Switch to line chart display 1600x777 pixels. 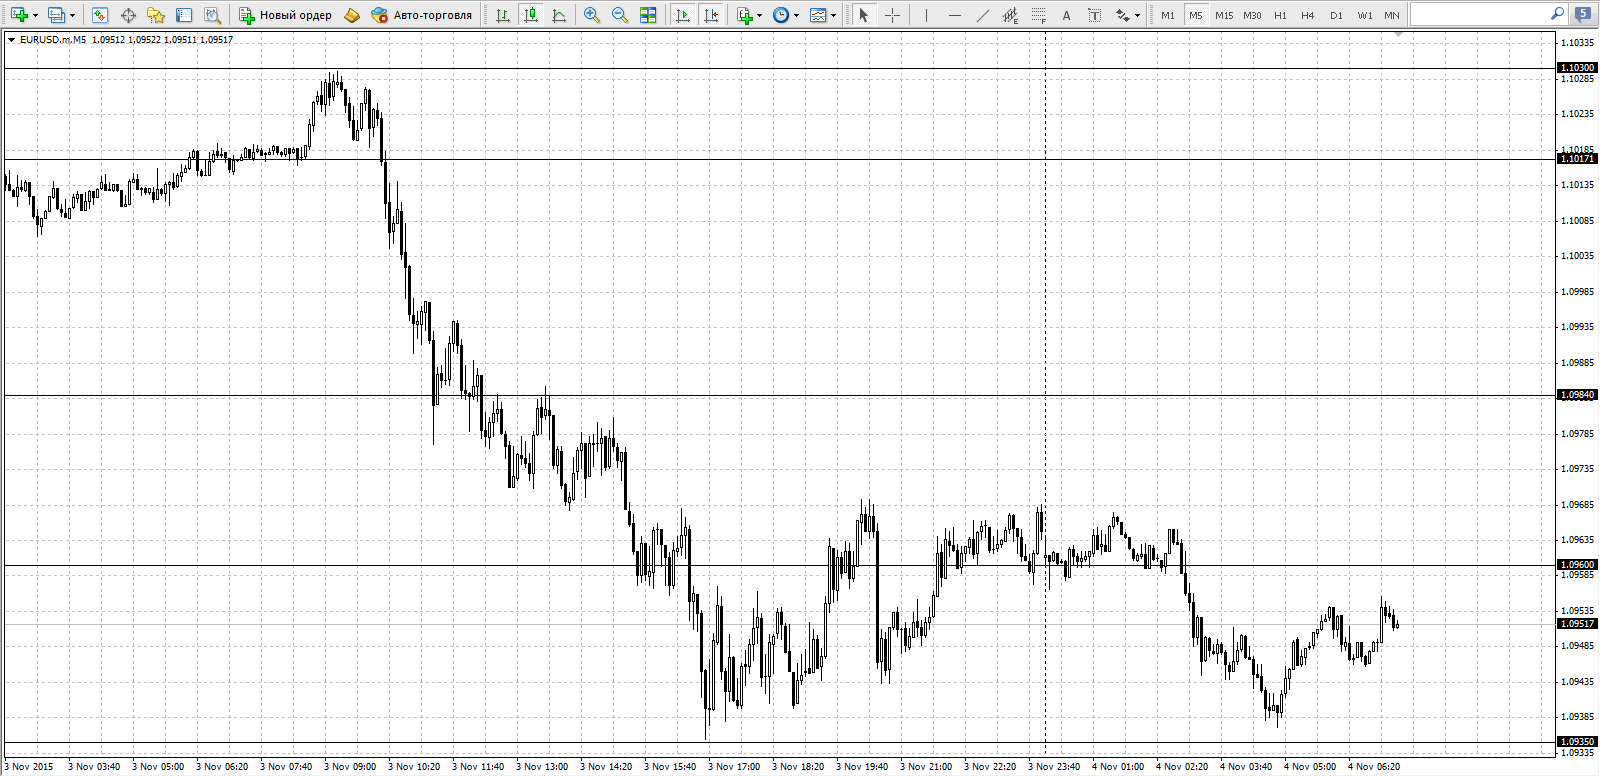pyautogui.click(x=559, y=15)
